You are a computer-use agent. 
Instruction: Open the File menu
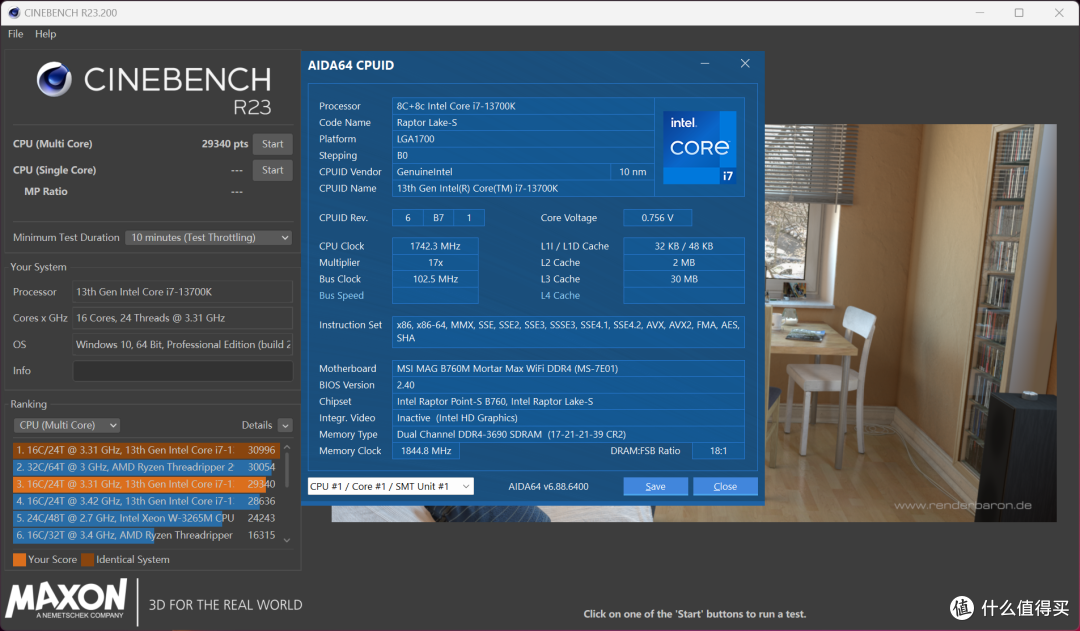coord(15,34)
